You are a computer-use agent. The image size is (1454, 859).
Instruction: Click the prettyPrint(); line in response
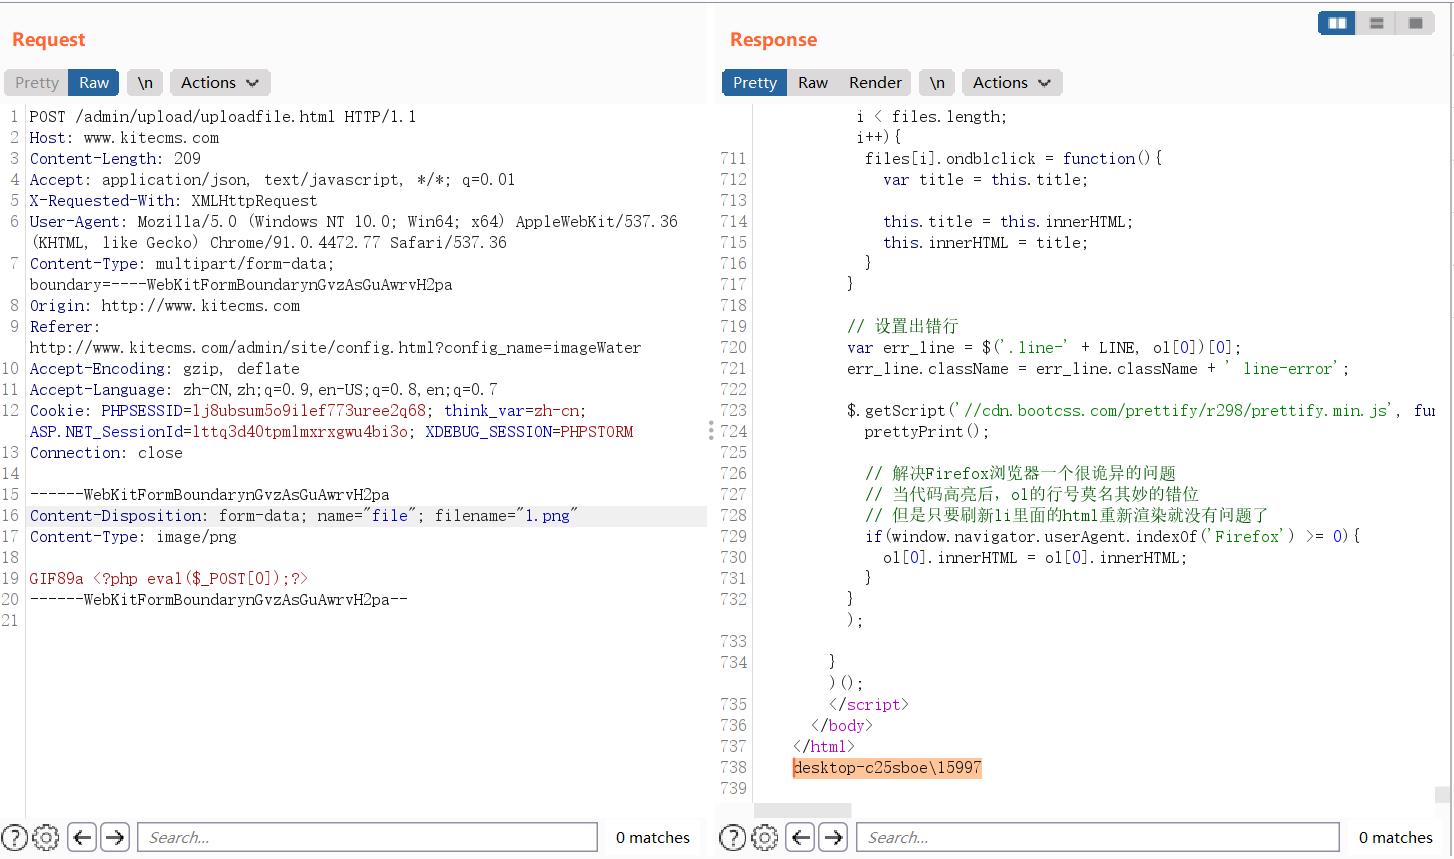[927, 431]
